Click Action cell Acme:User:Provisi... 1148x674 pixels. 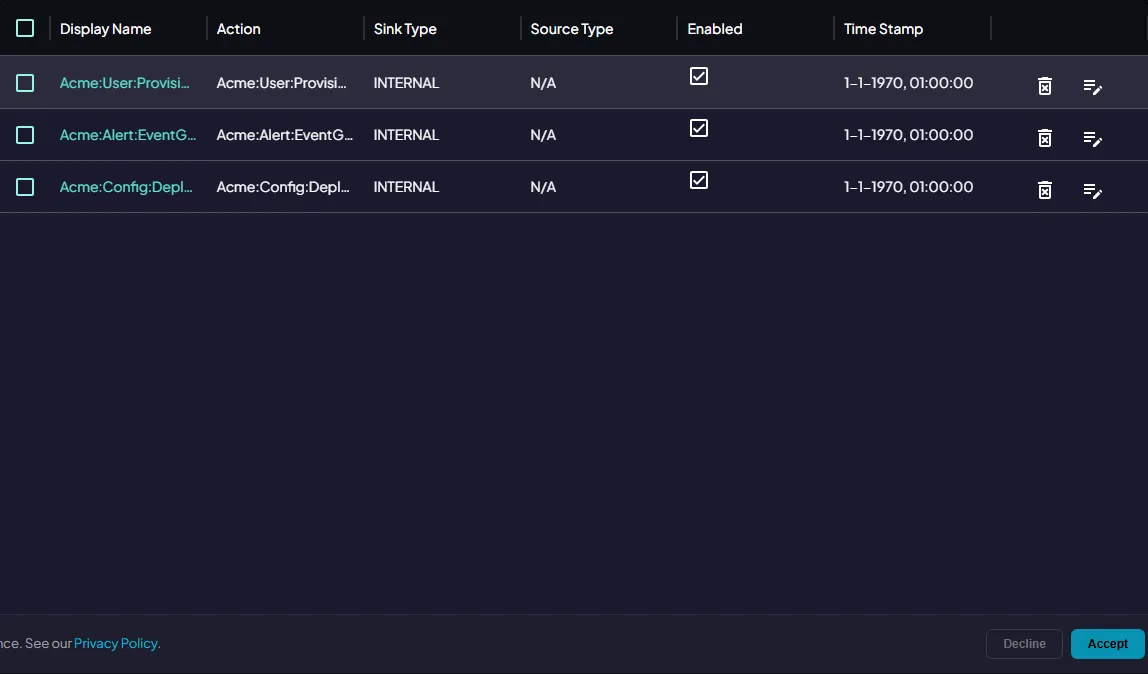(281, 83)
